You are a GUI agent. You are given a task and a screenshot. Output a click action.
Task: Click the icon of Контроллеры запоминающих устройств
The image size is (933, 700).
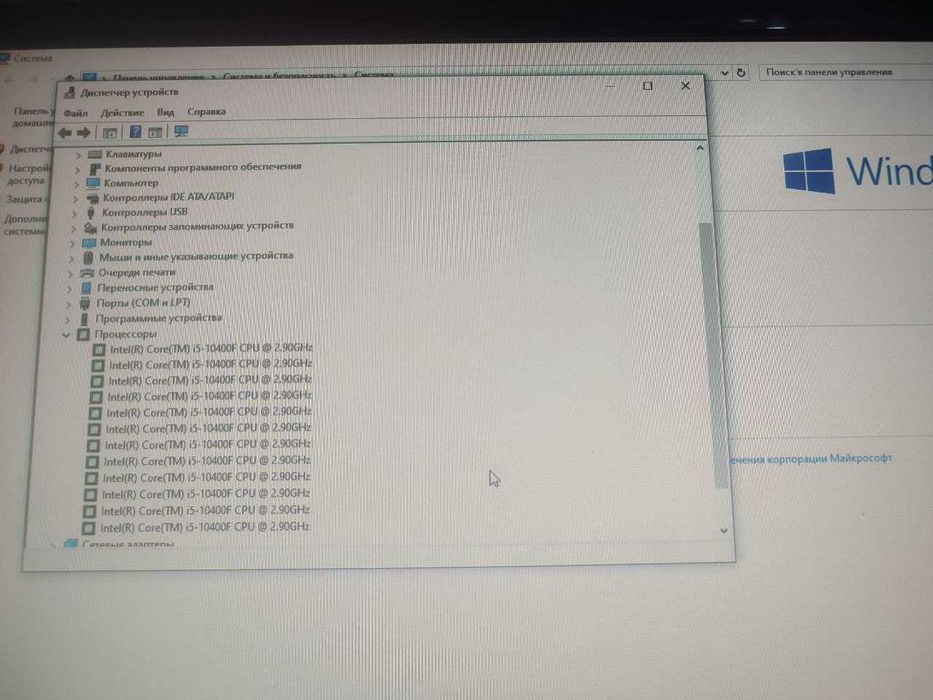coord(90,227)
